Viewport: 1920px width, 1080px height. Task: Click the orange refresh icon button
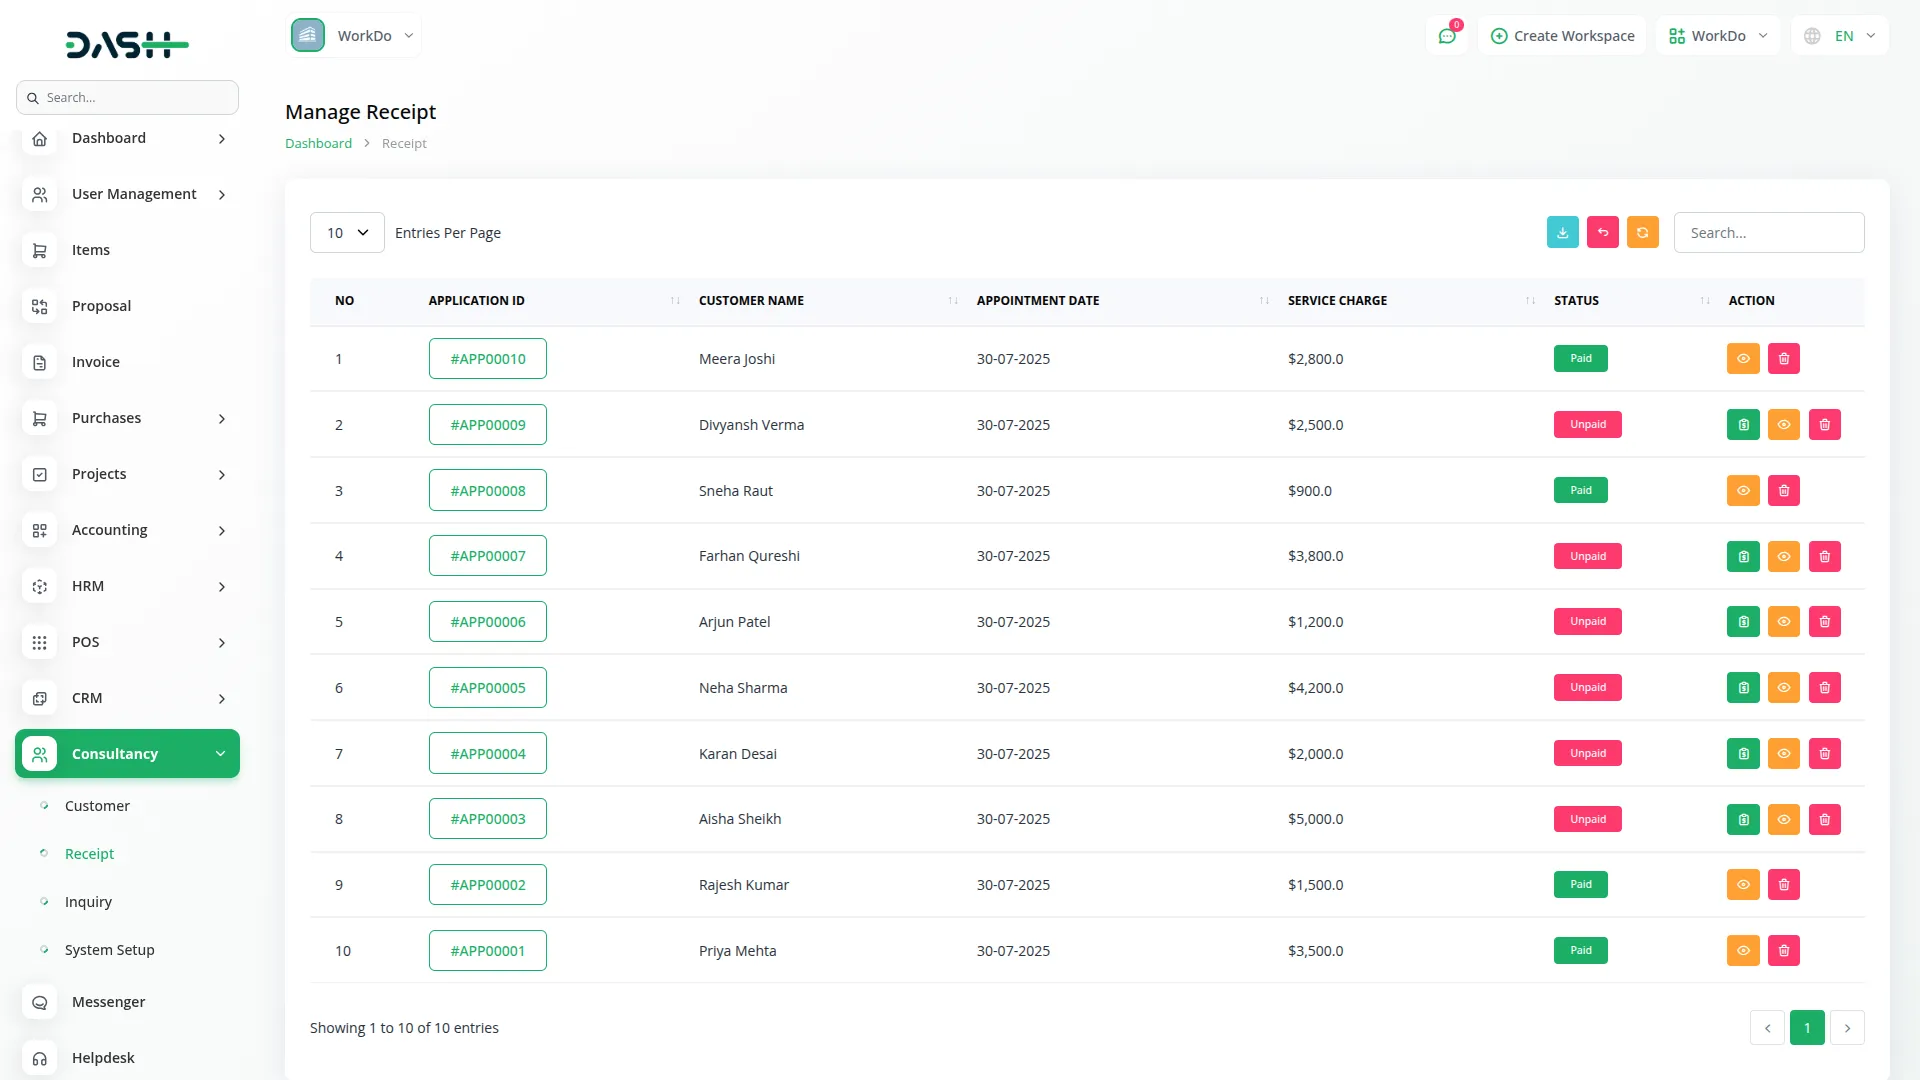(1642, 232)
